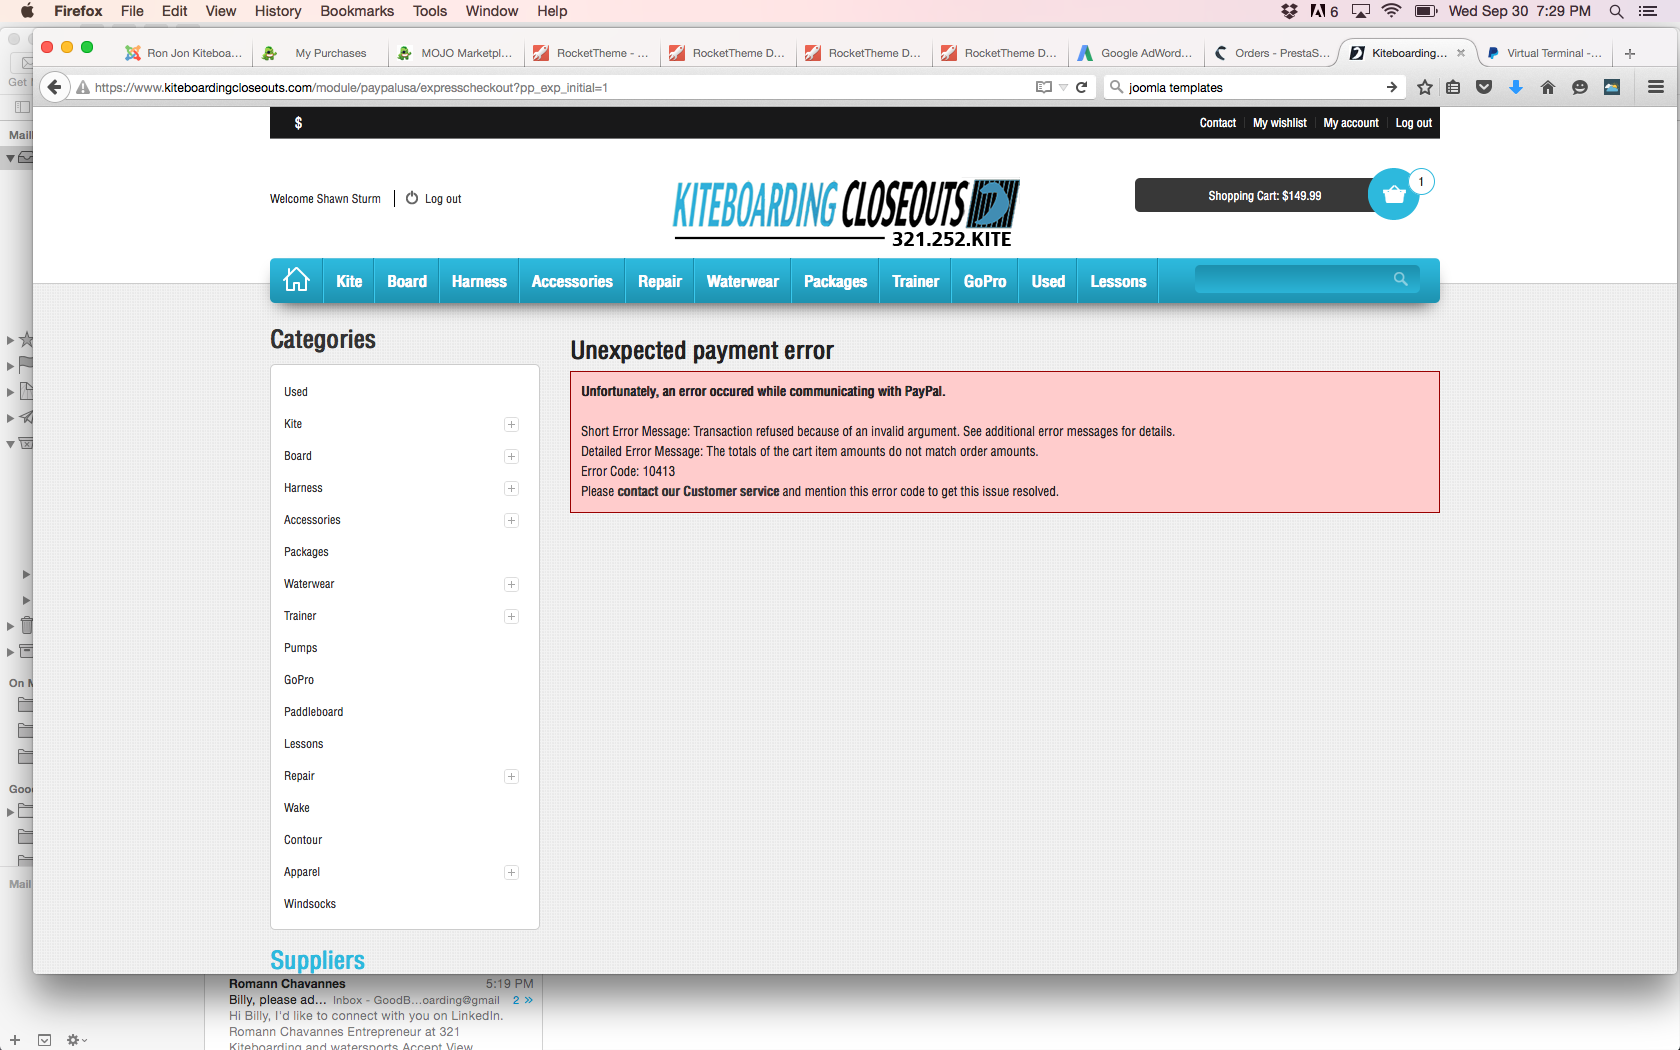Switch to the My Purchases tab

[x=322, y=53]
